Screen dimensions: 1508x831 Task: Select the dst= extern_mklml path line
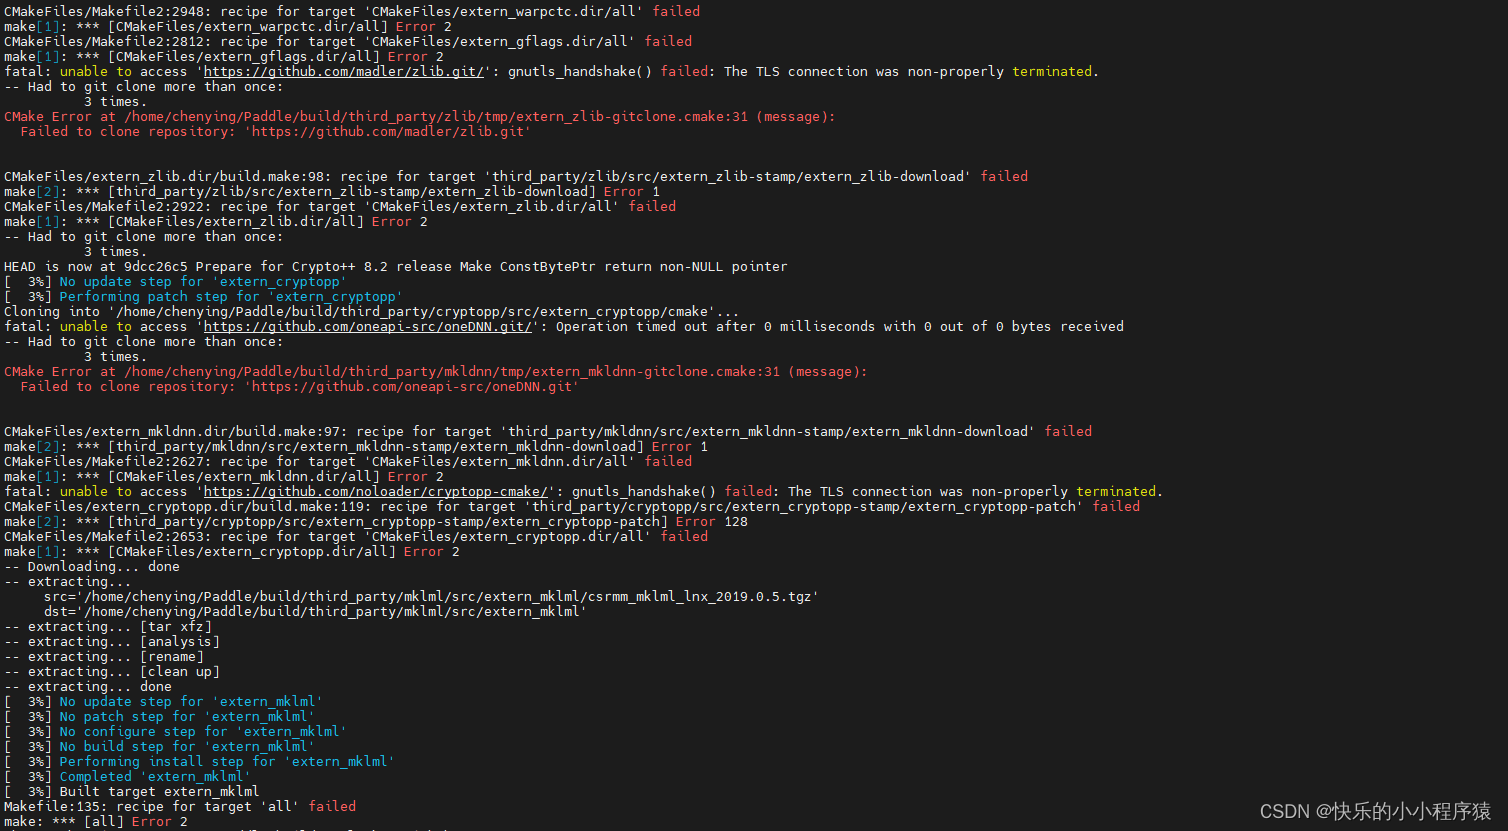316,612
